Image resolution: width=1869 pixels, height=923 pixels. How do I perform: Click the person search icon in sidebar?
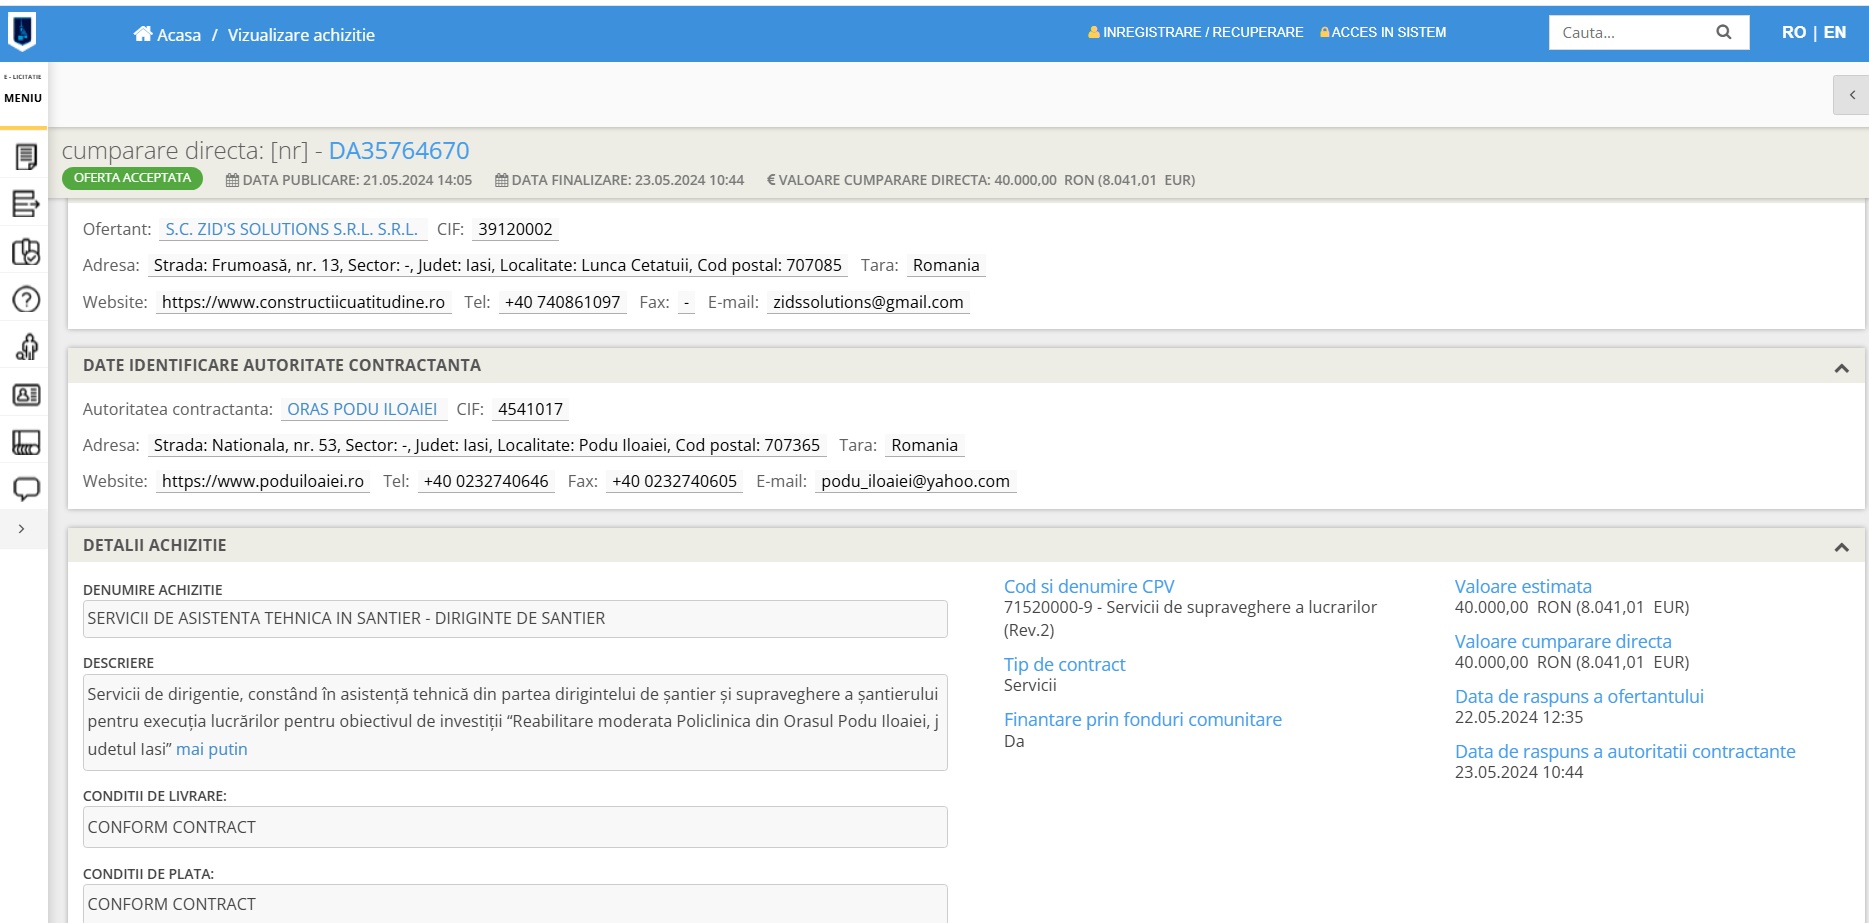click(x=26, y=347)
